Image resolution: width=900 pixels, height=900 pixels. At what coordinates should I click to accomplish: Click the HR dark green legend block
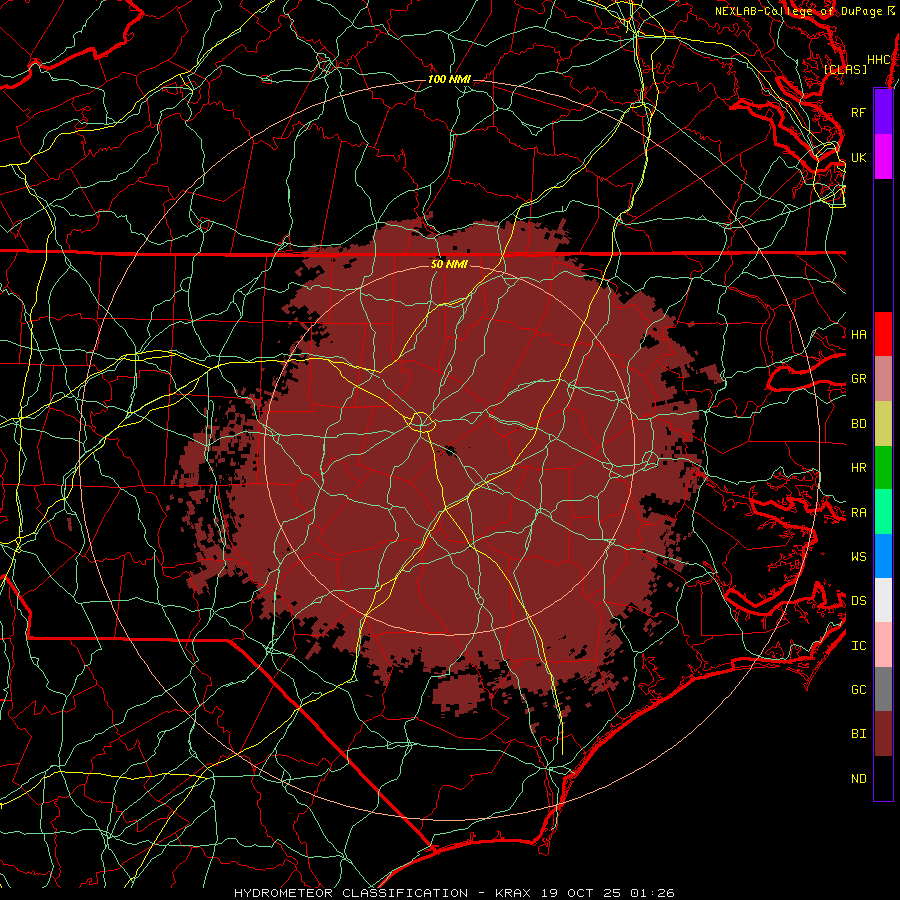pyautogui.click(x=883, y=467)
